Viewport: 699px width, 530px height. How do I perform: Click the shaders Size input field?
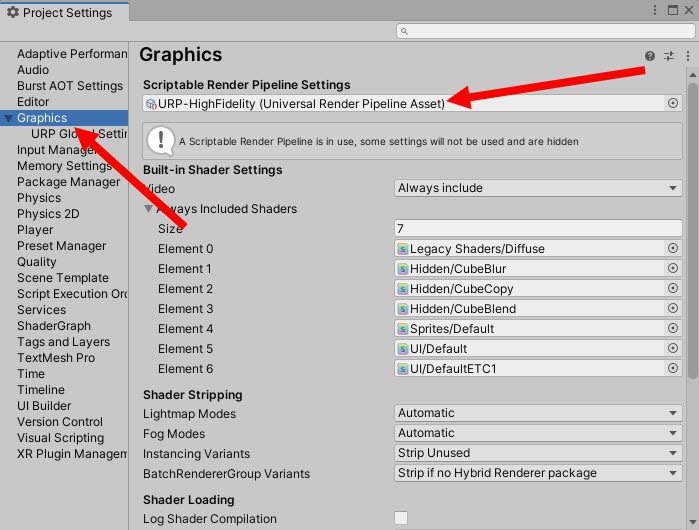(x=538, y=228)
